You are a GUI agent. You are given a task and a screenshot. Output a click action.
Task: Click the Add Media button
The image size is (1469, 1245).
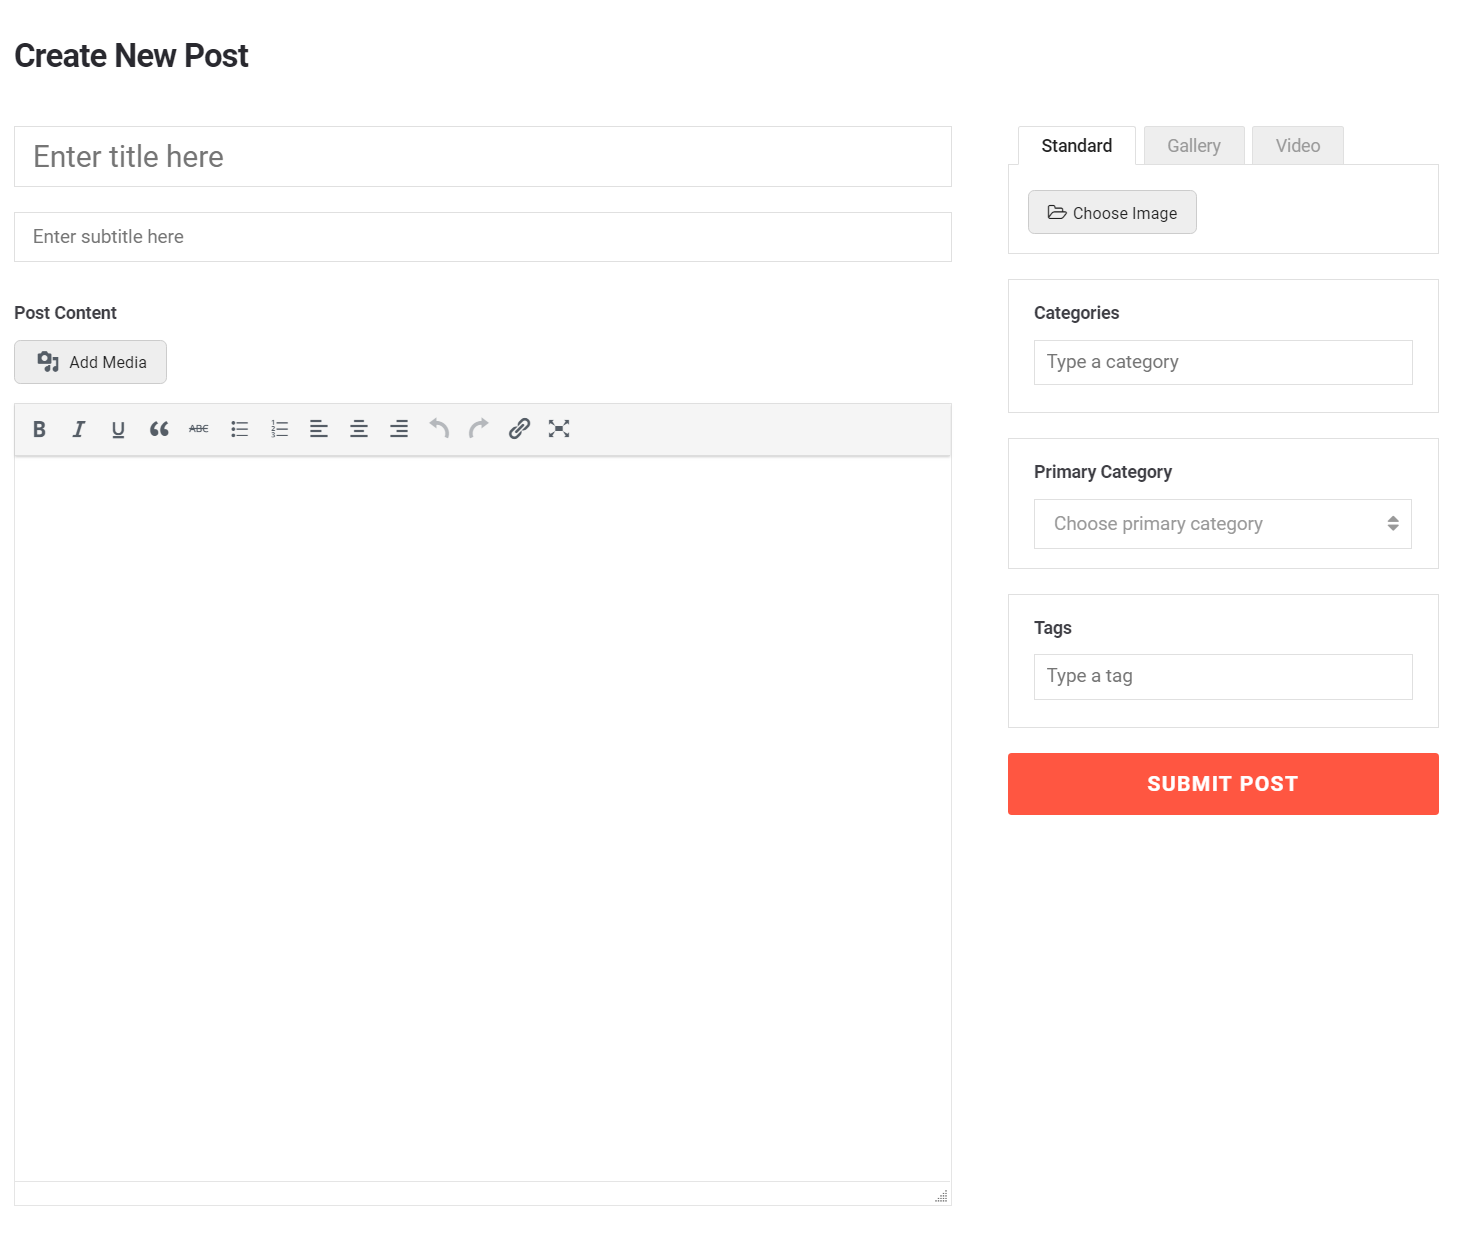91,362
